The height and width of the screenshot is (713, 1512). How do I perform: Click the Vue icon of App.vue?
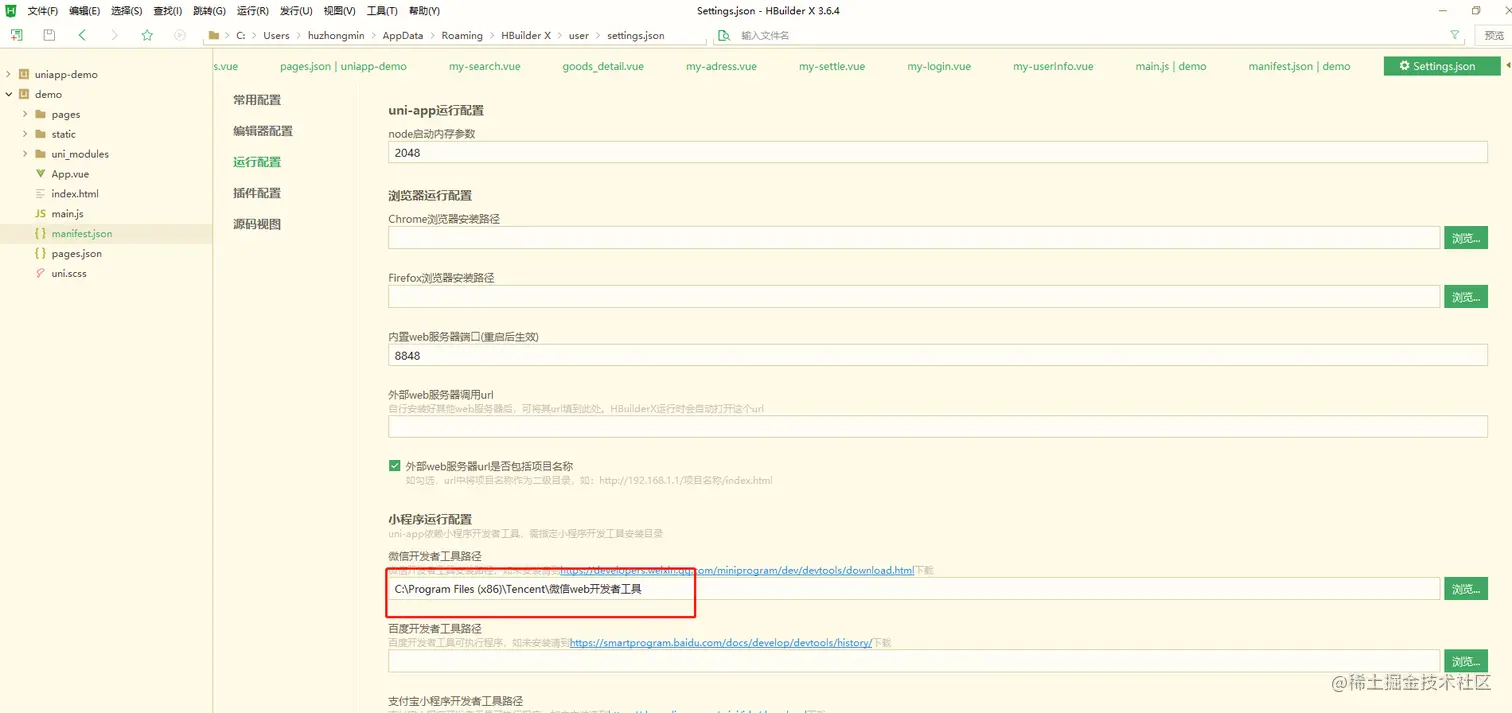pos(40,174)
